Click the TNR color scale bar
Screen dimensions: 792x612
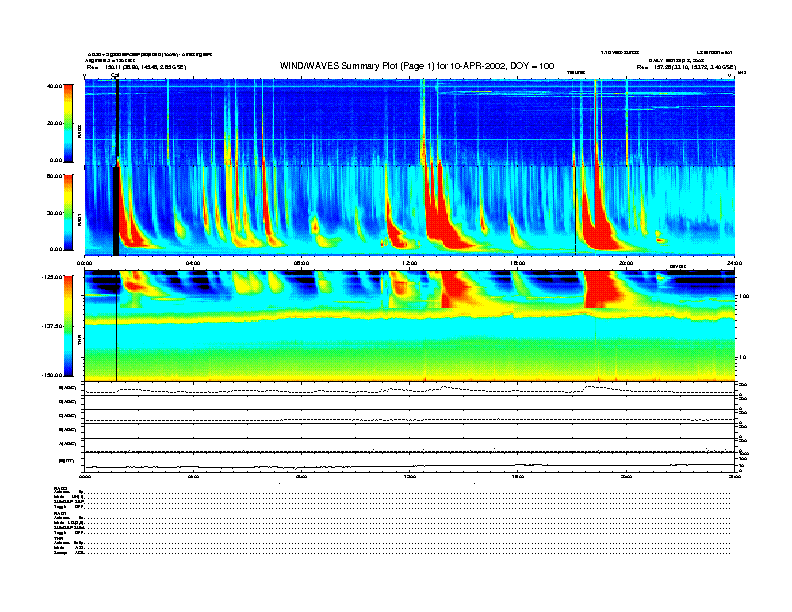68,326
